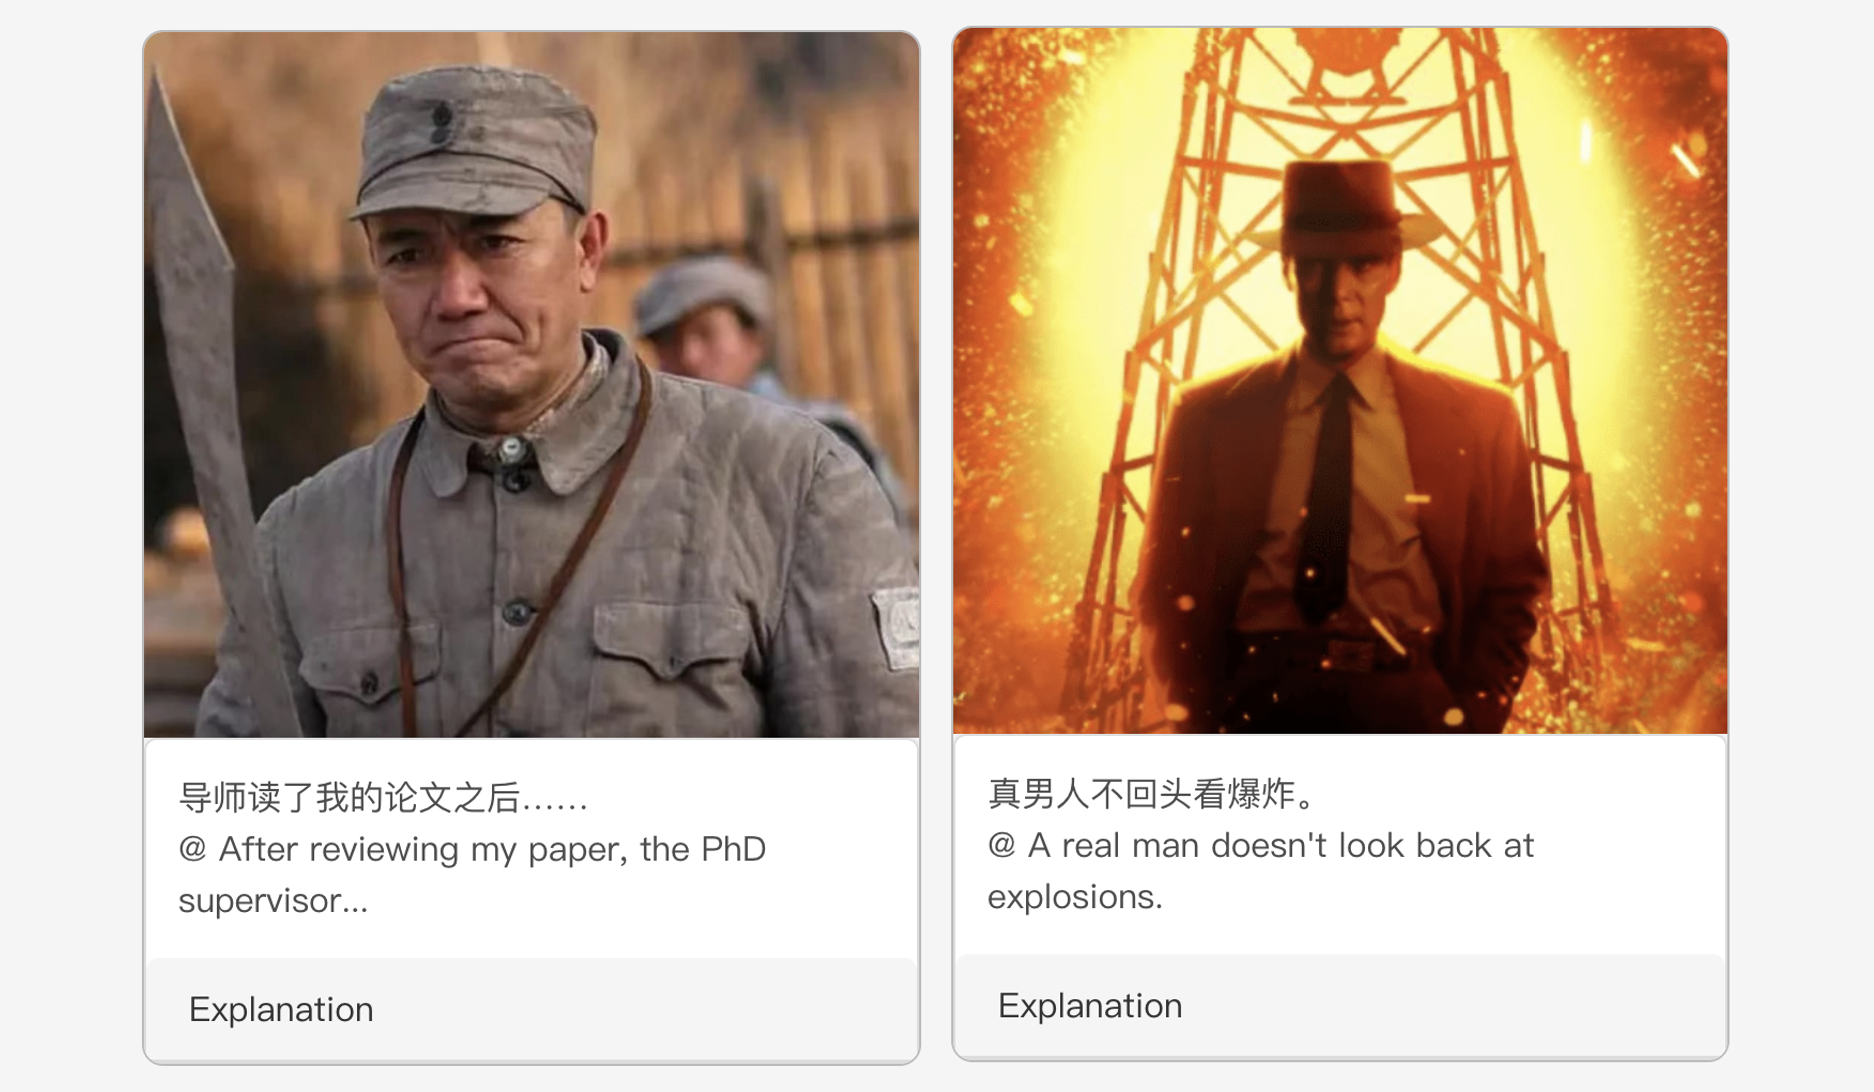Click the Chinese caption "真男人不回头看爆炸。"

pos(1154,794)
